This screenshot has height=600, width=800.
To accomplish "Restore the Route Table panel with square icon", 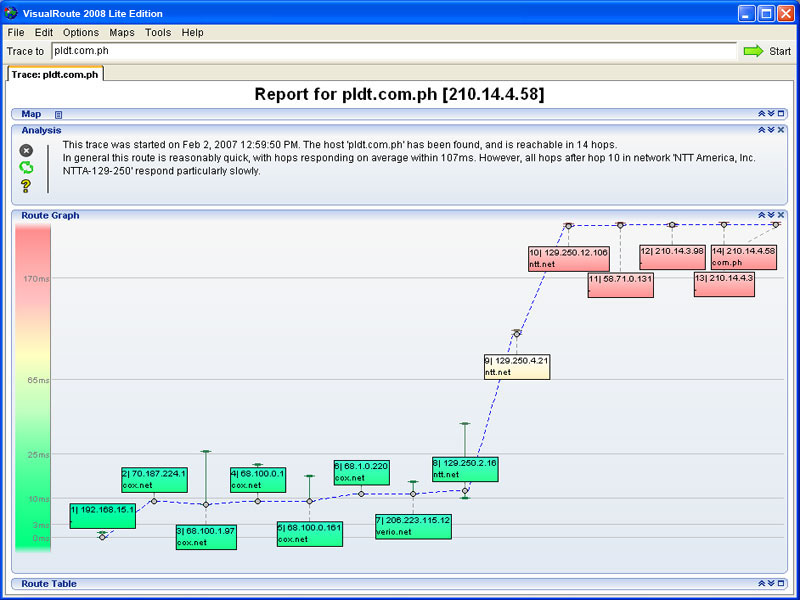I will [x=781, y=583].
